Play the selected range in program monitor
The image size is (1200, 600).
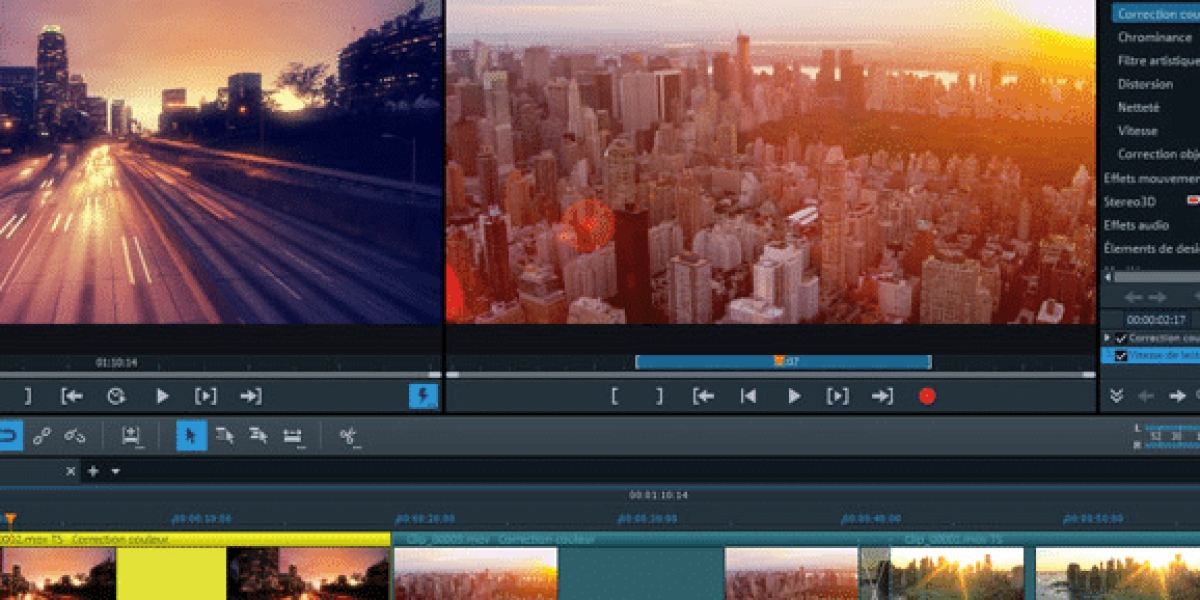(x=837, y=396)
